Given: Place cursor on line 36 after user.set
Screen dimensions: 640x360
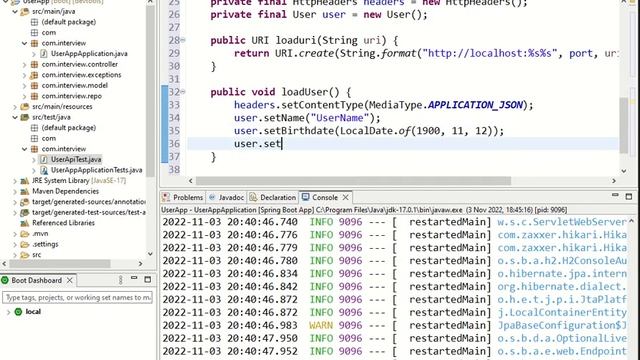Looking at the screenshot, I should [282, 144].
